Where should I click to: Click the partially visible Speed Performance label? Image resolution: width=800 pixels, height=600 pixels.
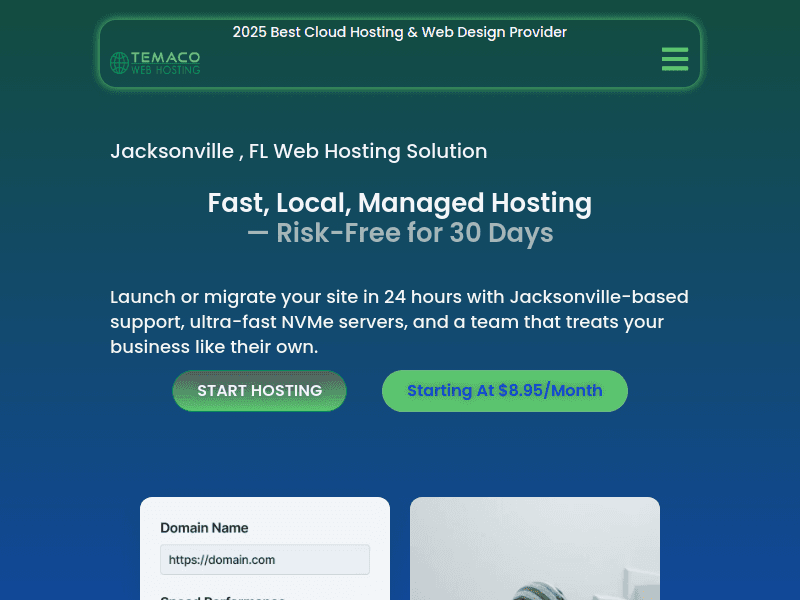coord(222,597)
